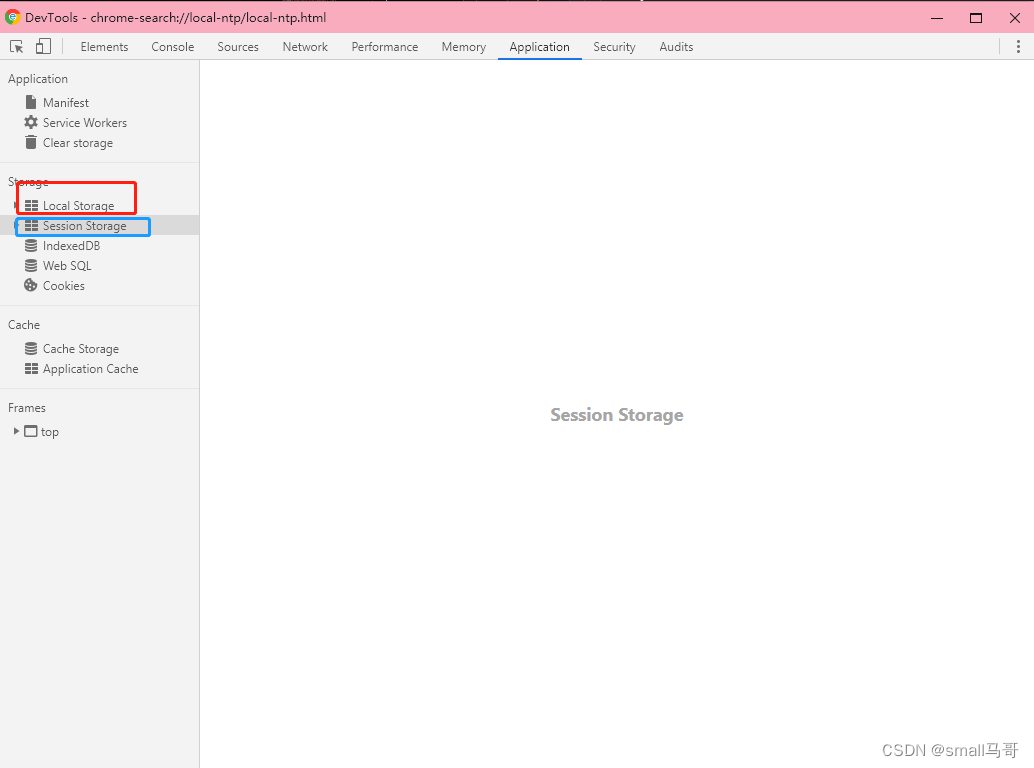Open the Console tab
1034x768 pixels.
point(173,47)
